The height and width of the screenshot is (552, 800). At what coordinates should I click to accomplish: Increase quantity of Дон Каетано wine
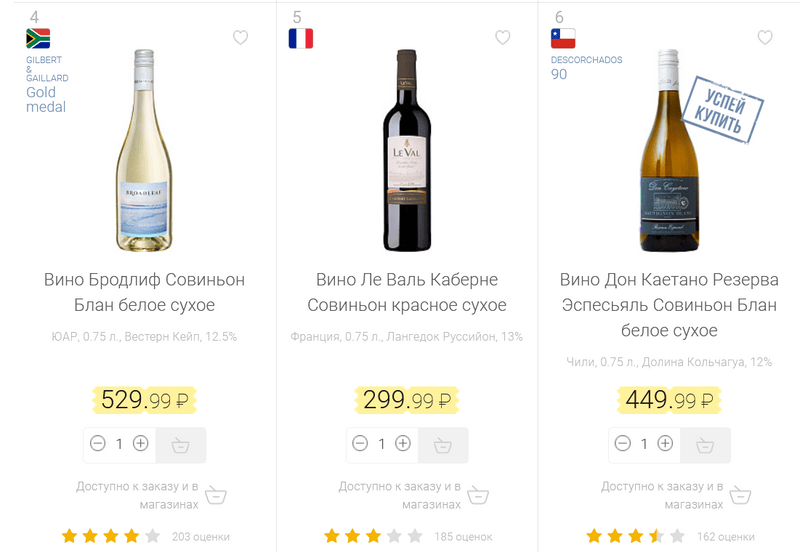point(665,444)
